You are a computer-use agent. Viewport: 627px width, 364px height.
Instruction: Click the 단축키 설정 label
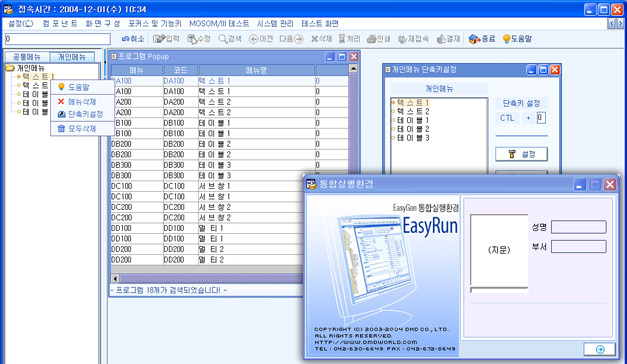pyautogui.click(x=521, y=103)
